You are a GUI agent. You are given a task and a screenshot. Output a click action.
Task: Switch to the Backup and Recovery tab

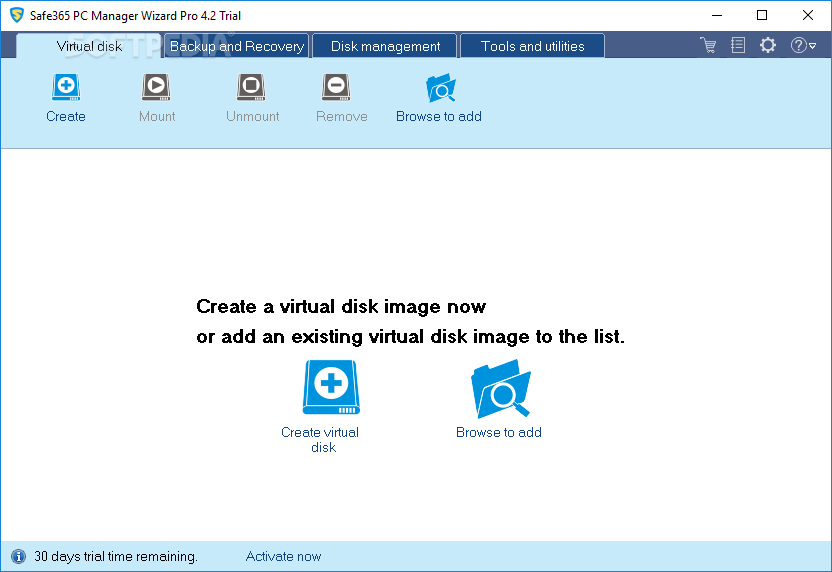tap(237, 46)
